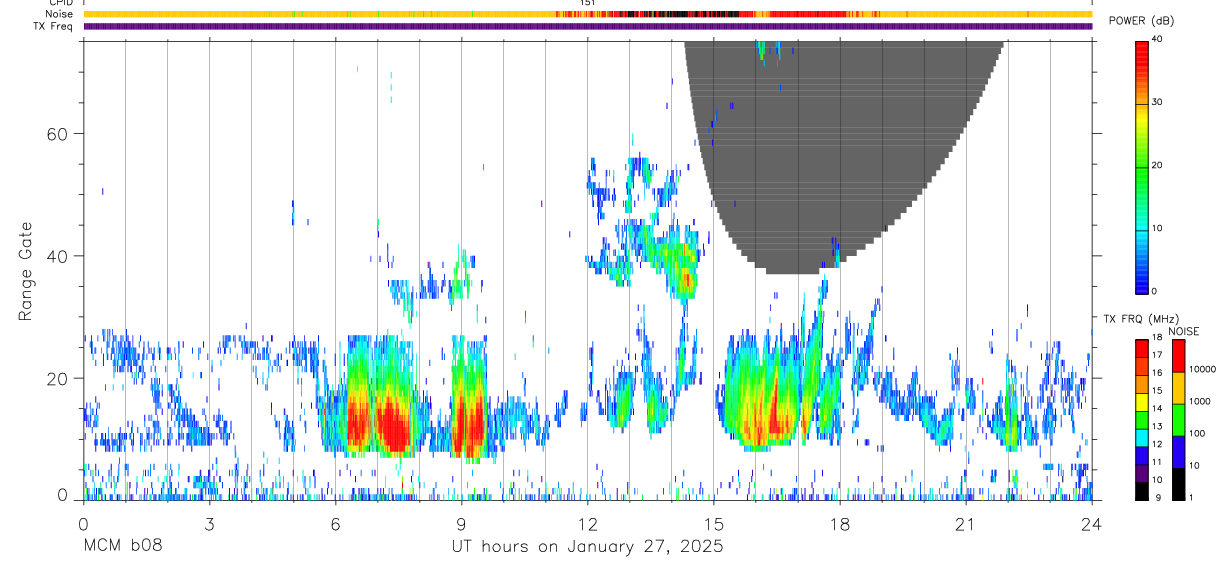Click the 10000 label on noise scale
The height and width of the screenshot is (567, 1228).
coord(1202,369)
